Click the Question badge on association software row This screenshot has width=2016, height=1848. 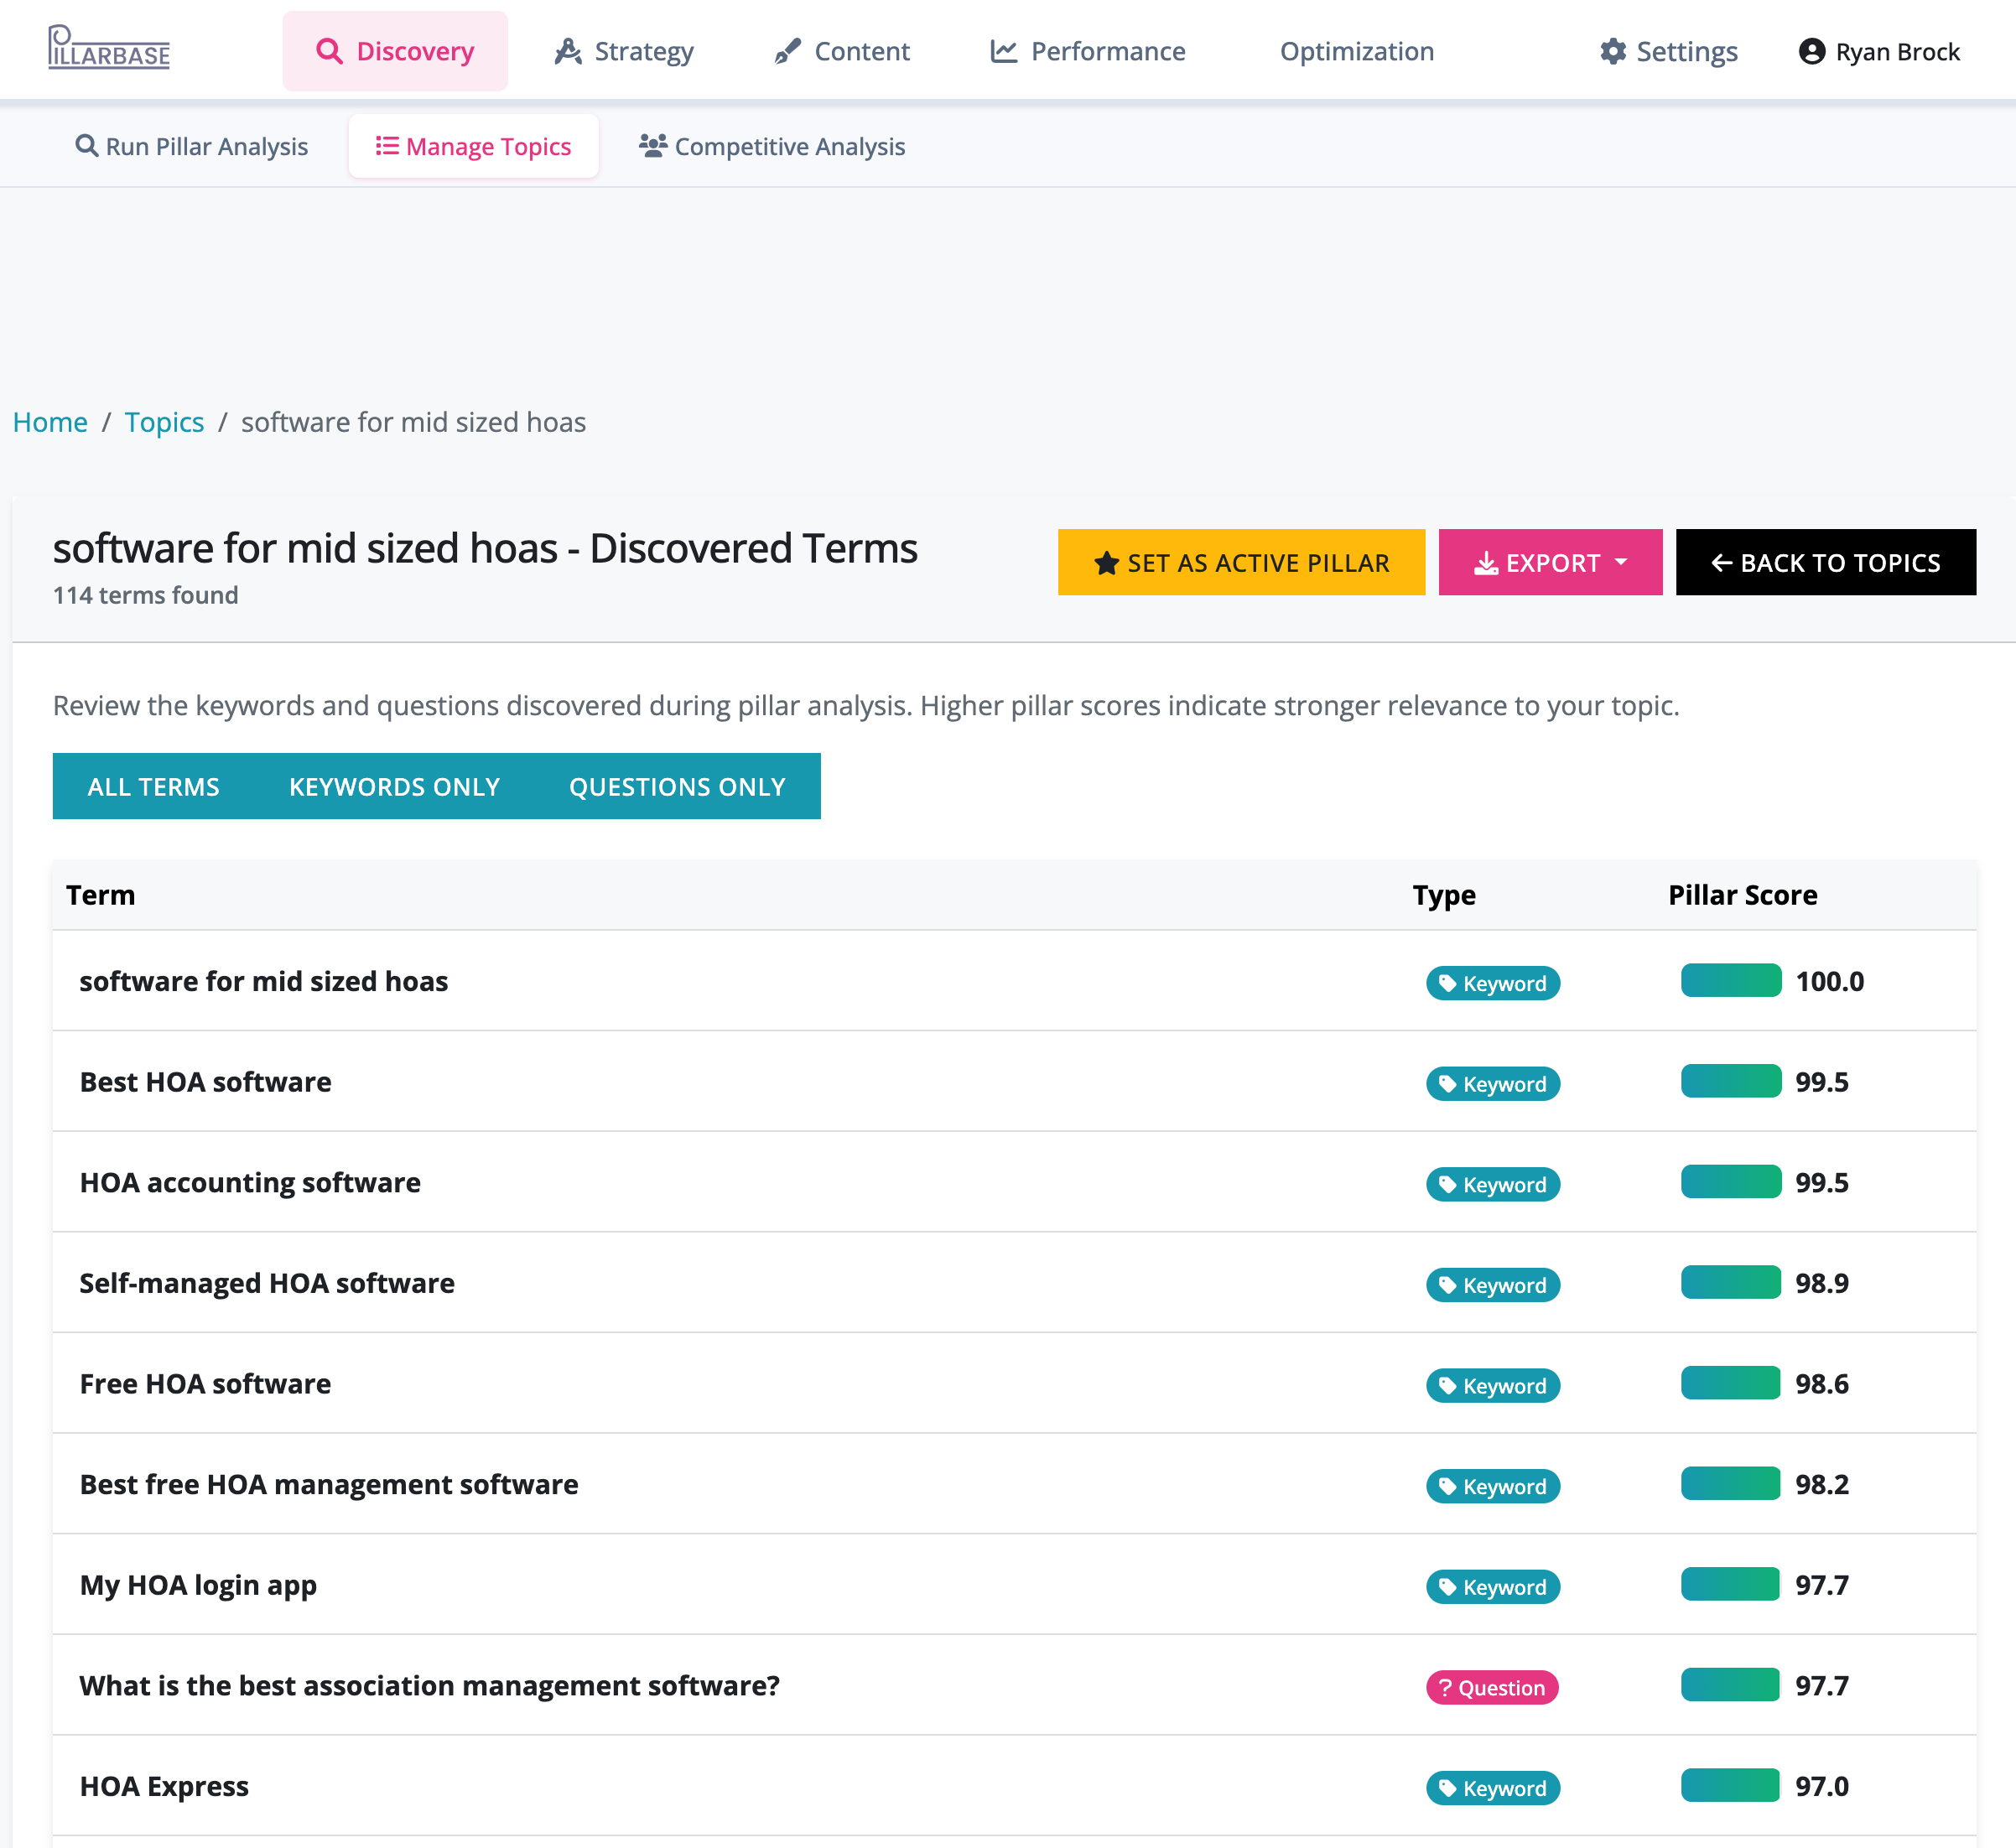point(1491,1687)
